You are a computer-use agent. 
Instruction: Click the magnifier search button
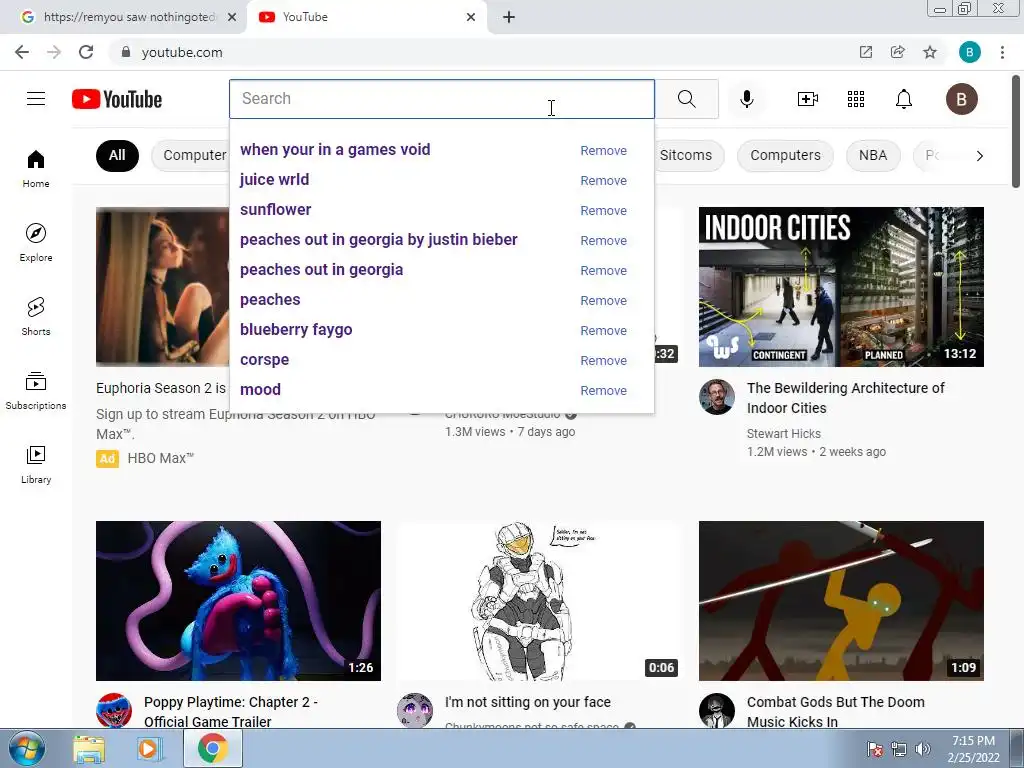(x=686, y=99)
